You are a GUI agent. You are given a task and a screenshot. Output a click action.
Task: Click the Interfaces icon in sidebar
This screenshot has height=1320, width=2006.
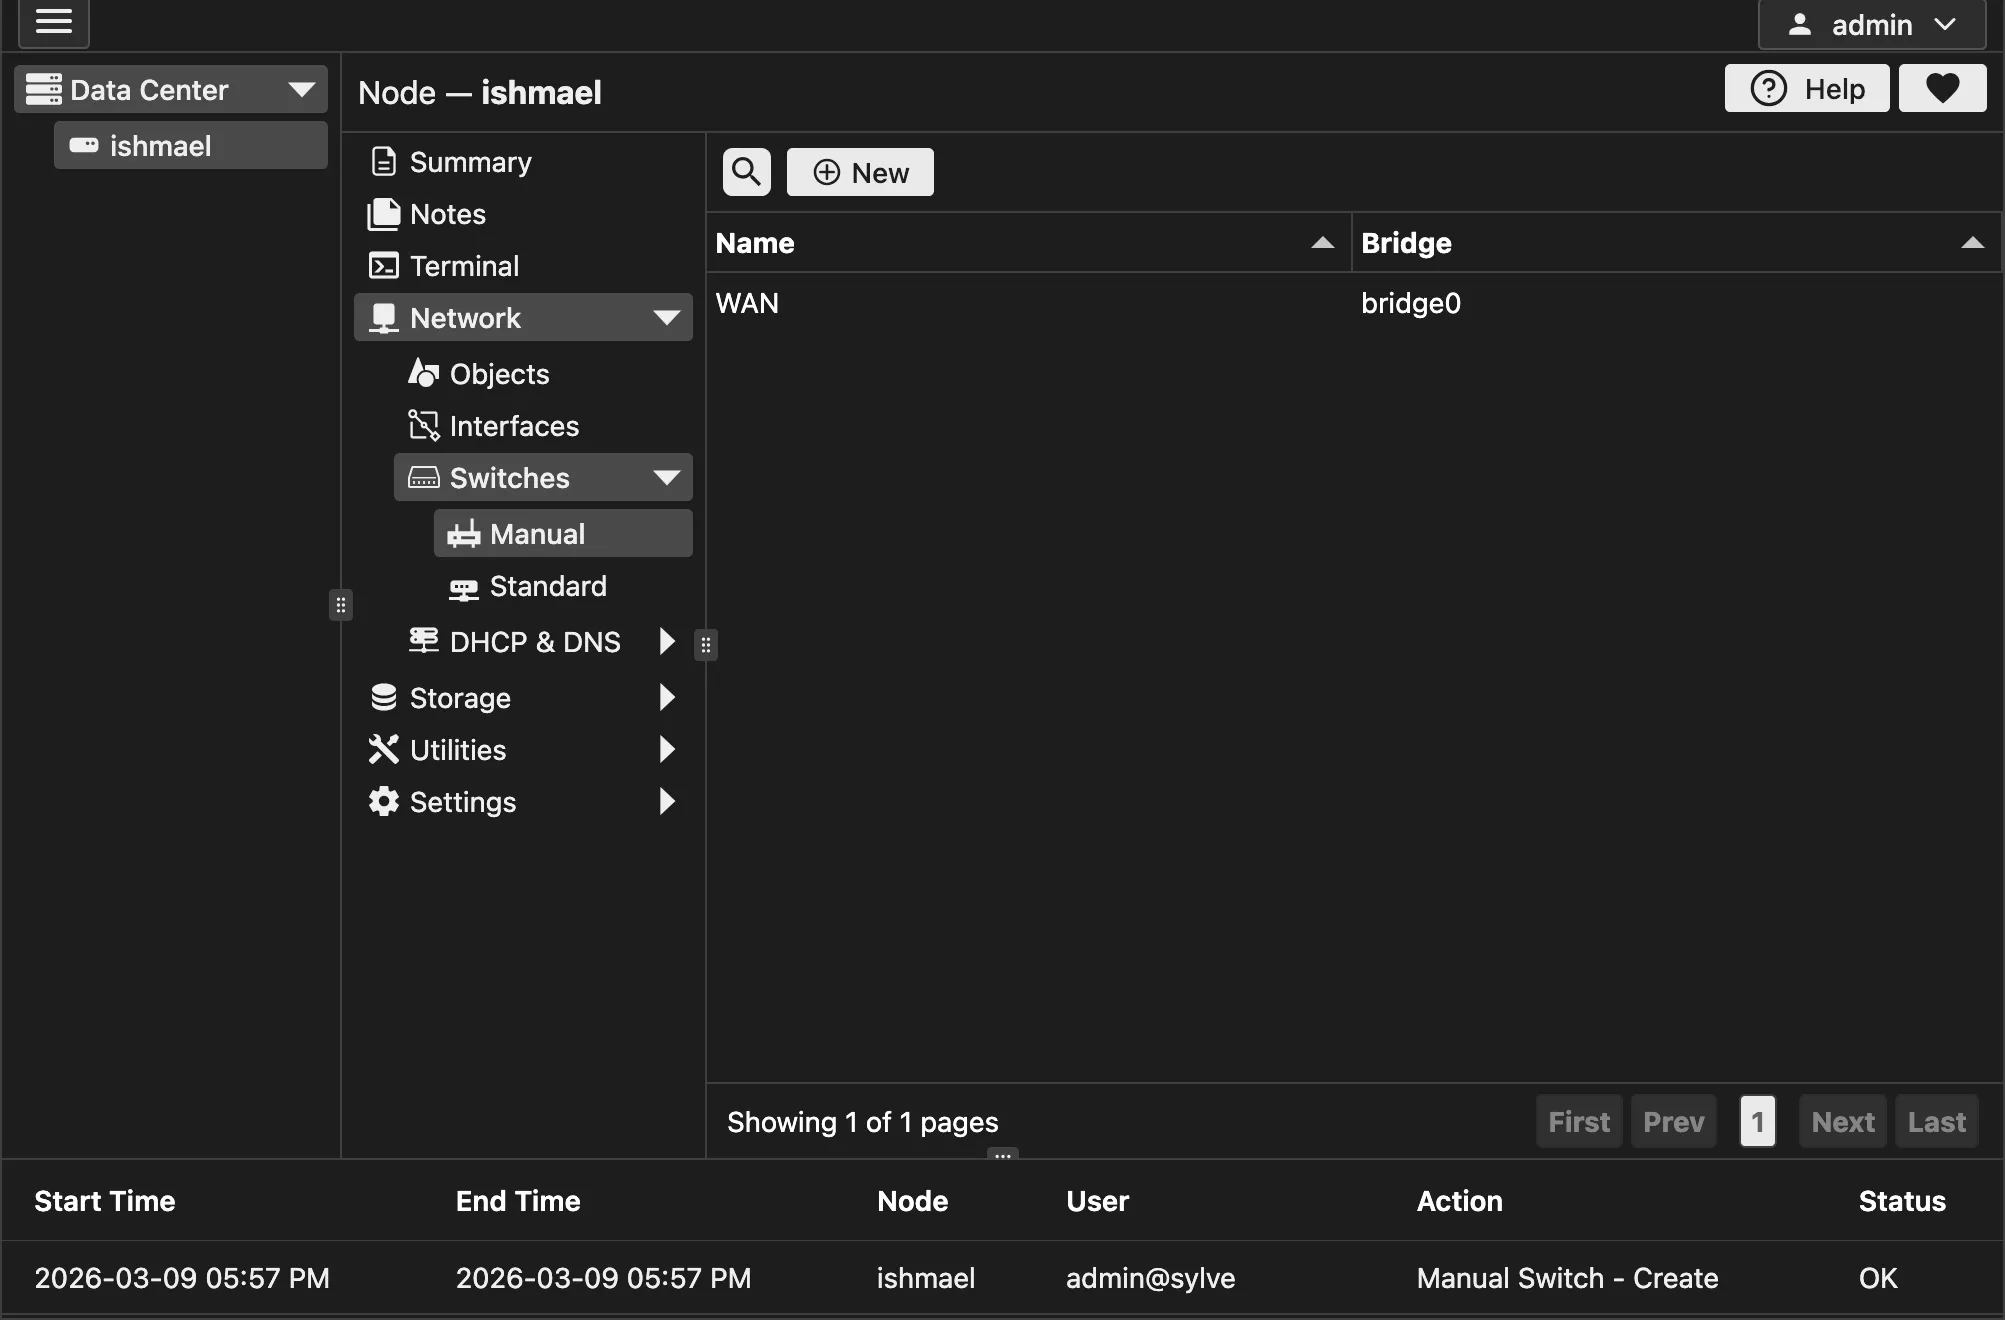(424, 426)
